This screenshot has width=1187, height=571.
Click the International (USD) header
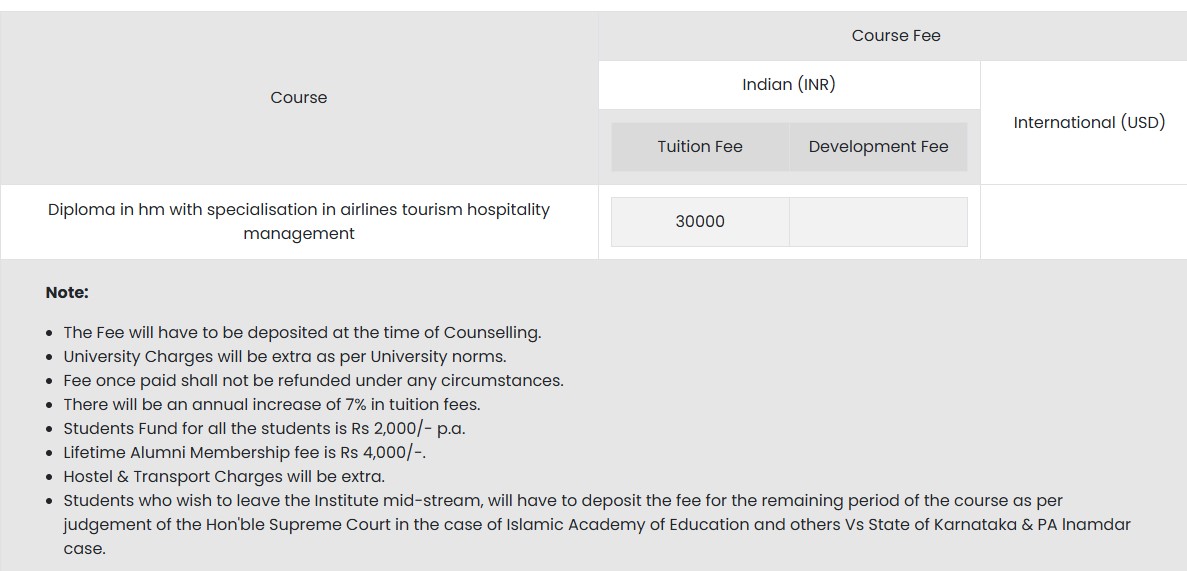[1089, 122]
